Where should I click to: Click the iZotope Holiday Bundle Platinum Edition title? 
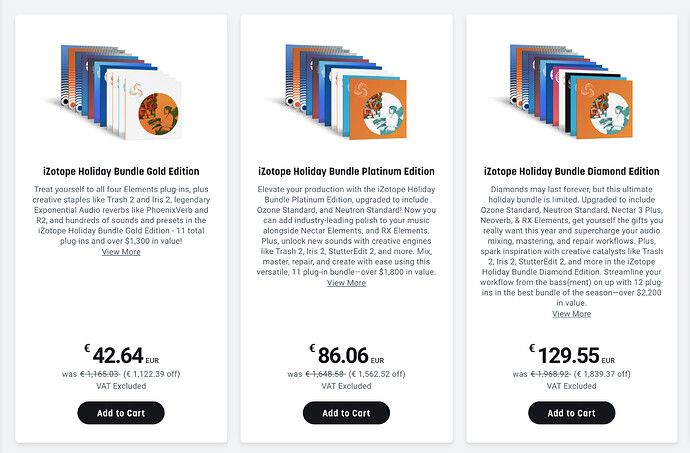point(346,171)
